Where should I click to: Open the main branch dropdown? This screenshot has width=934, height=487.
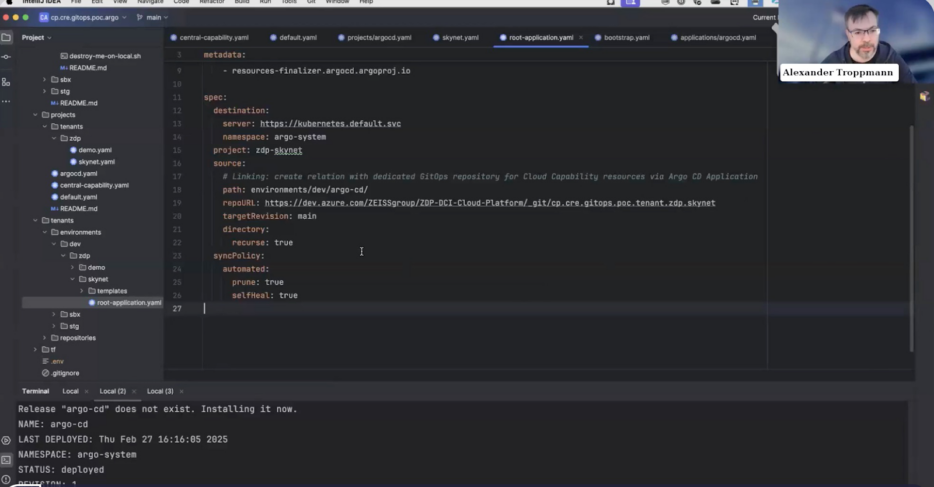152,17
